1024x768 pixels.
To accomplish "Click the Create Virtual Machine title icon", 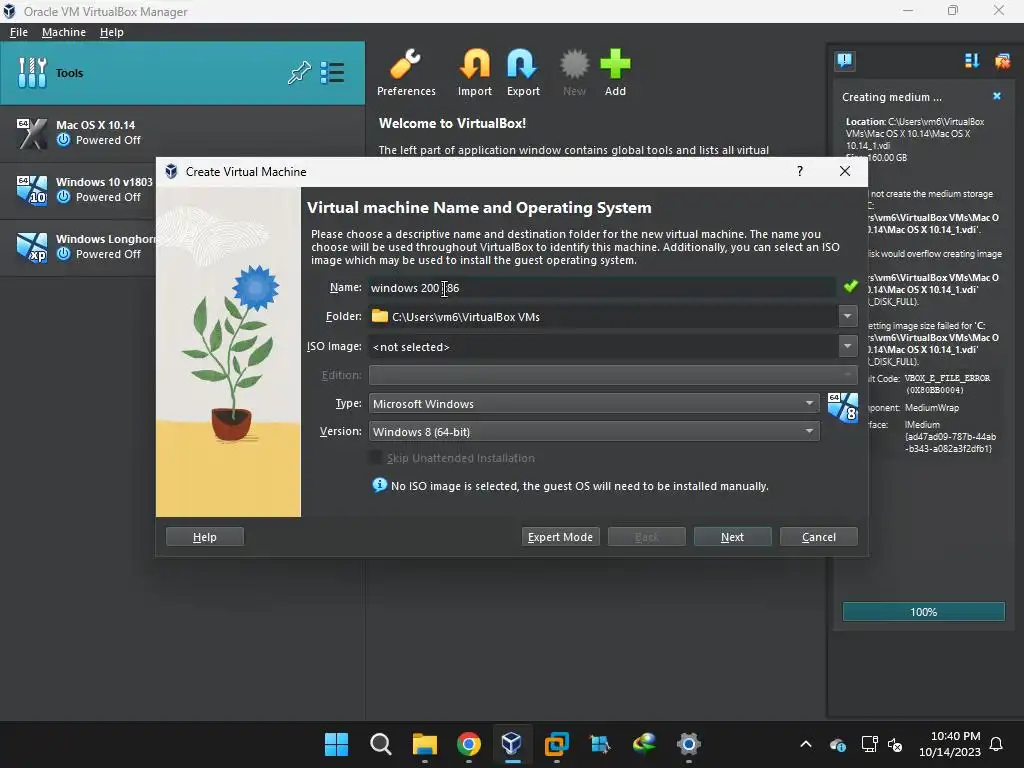I will click(x=171, y=171).
